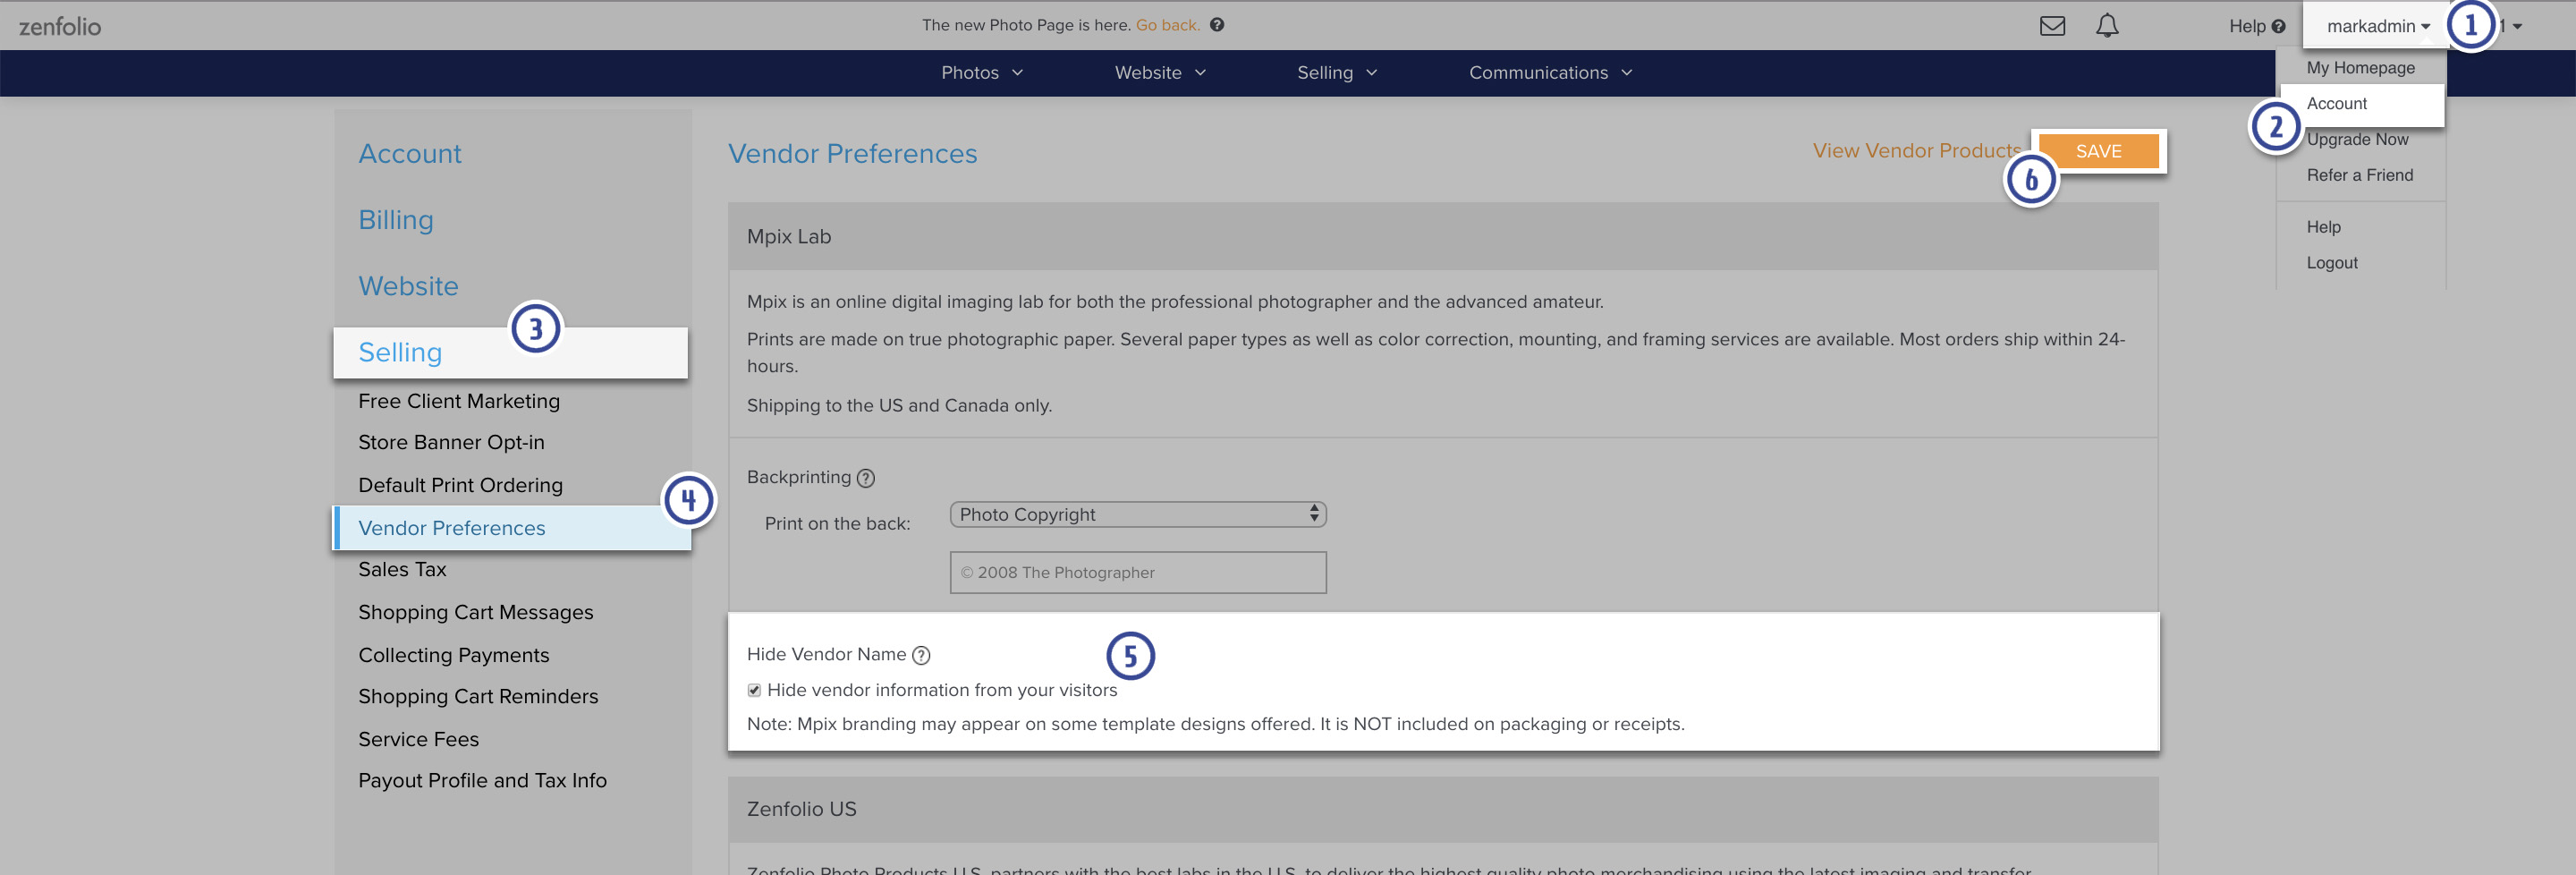The width and height of the screenshot is (2576, 875).
Task: Open Service Fees page
Action: coord(418,739)
